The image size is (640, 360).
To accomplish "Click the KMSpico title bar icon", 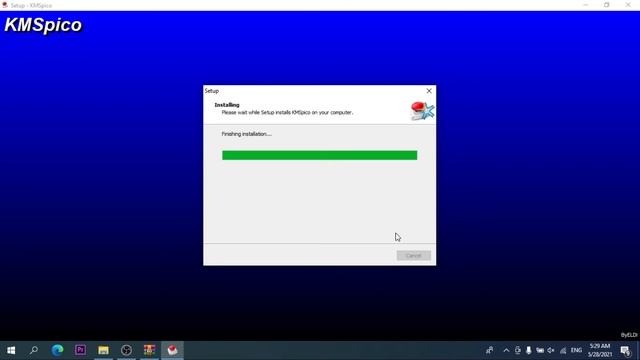I will point(5,5).
